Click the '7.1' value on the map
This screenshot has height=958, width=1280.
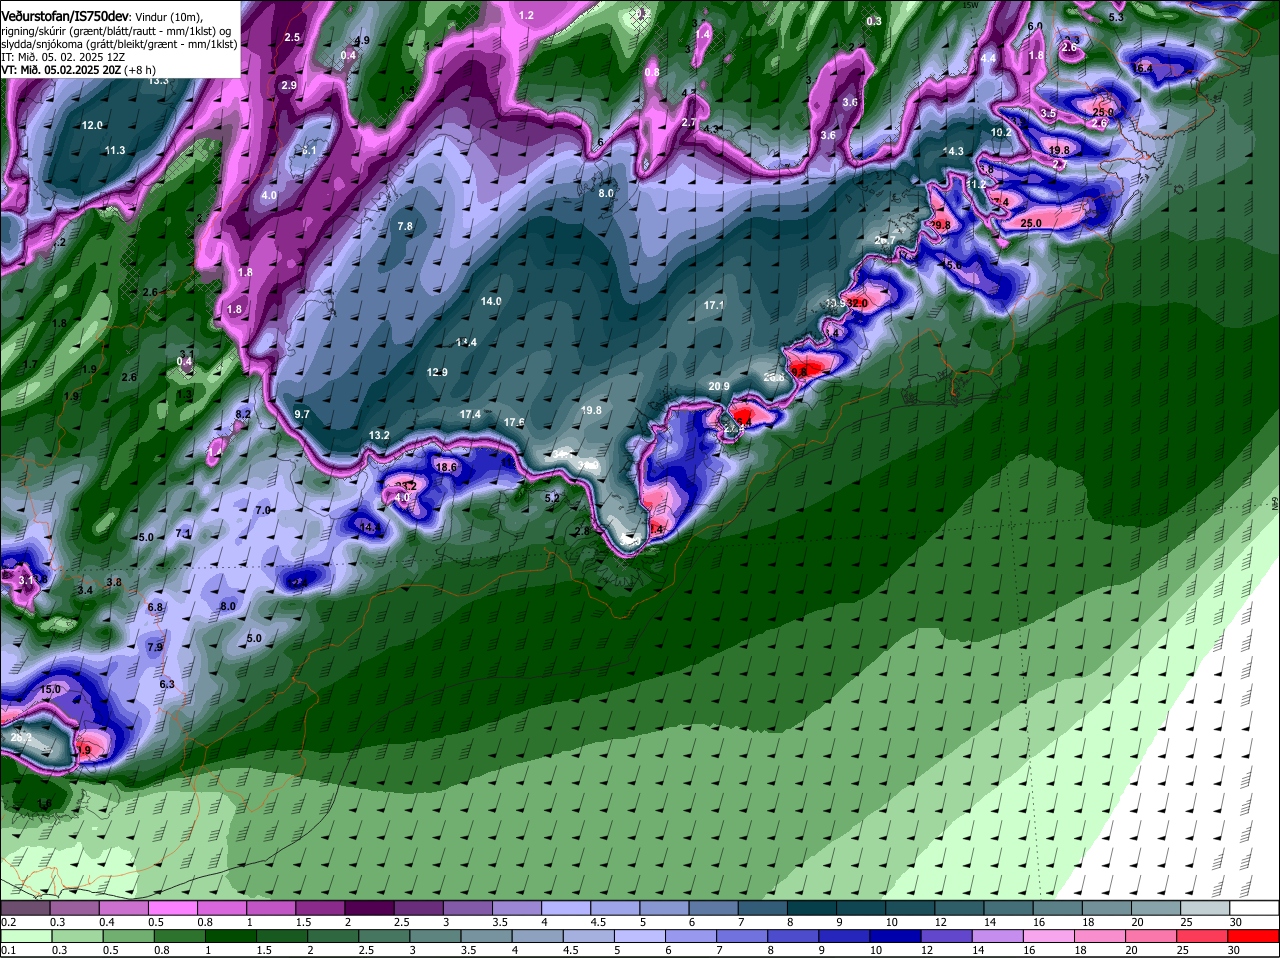[x=183, y=533]
